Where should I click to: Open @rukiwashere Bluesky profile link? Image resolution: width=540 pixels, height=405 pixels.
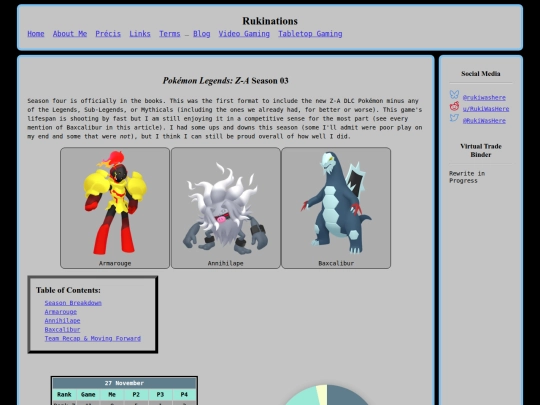point(484,97)
